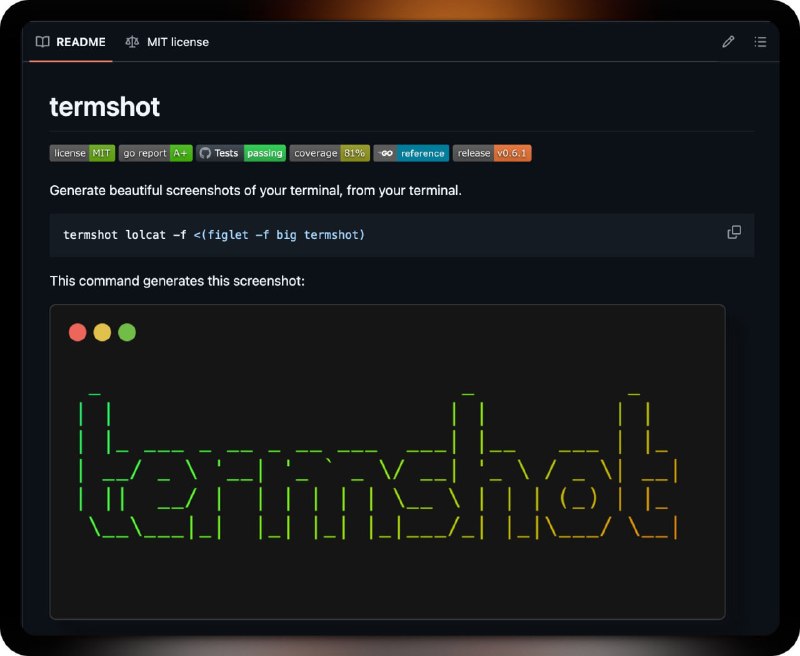Screen dimensions: 800x656
Task: Copy the termshot command with the copy icon
Action: [734, 233]
